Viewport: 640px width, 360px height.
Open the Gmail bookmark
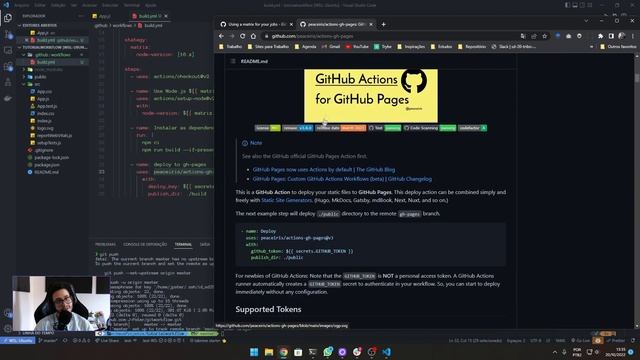tap(331, 47)
